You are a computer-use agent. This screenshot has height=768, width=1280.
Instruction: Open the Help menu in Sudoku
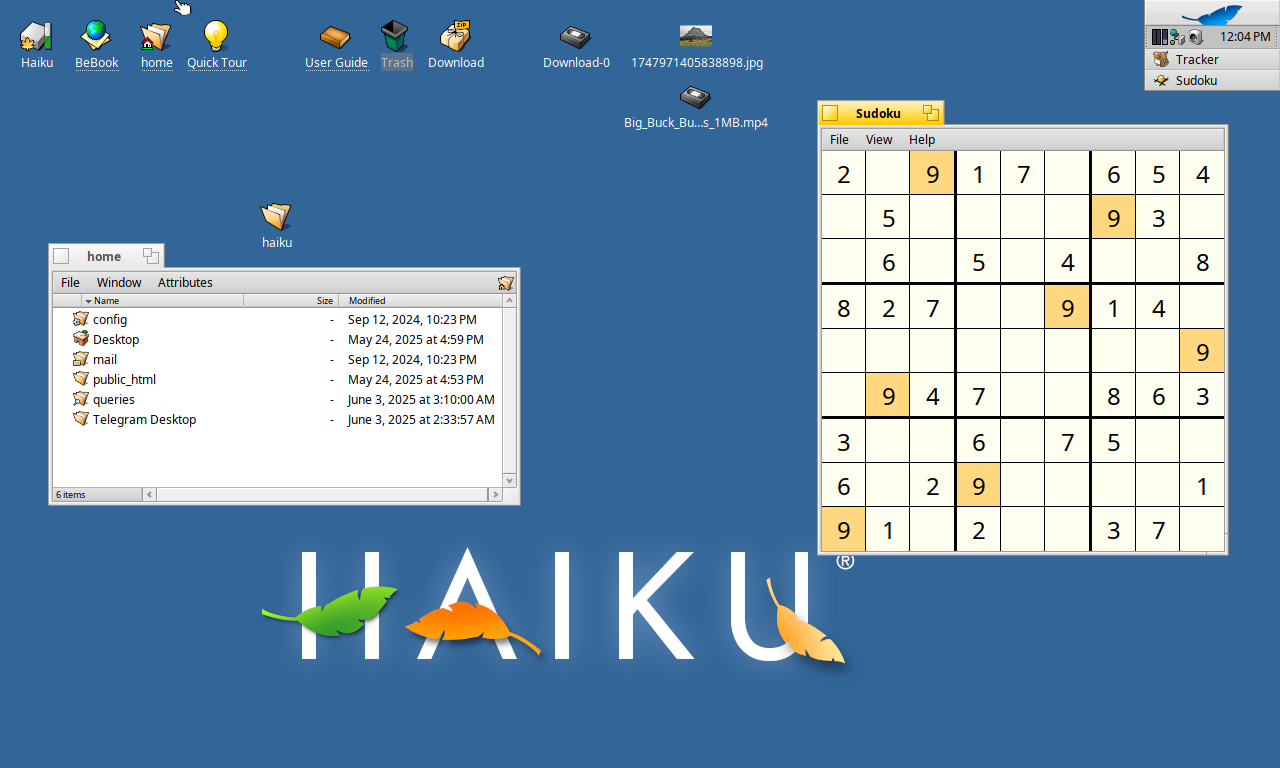coord(922,140)
